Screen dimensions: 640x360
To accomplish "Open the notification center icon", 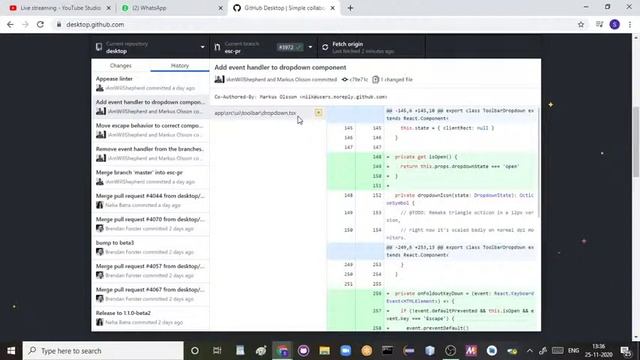I will 626,351.
